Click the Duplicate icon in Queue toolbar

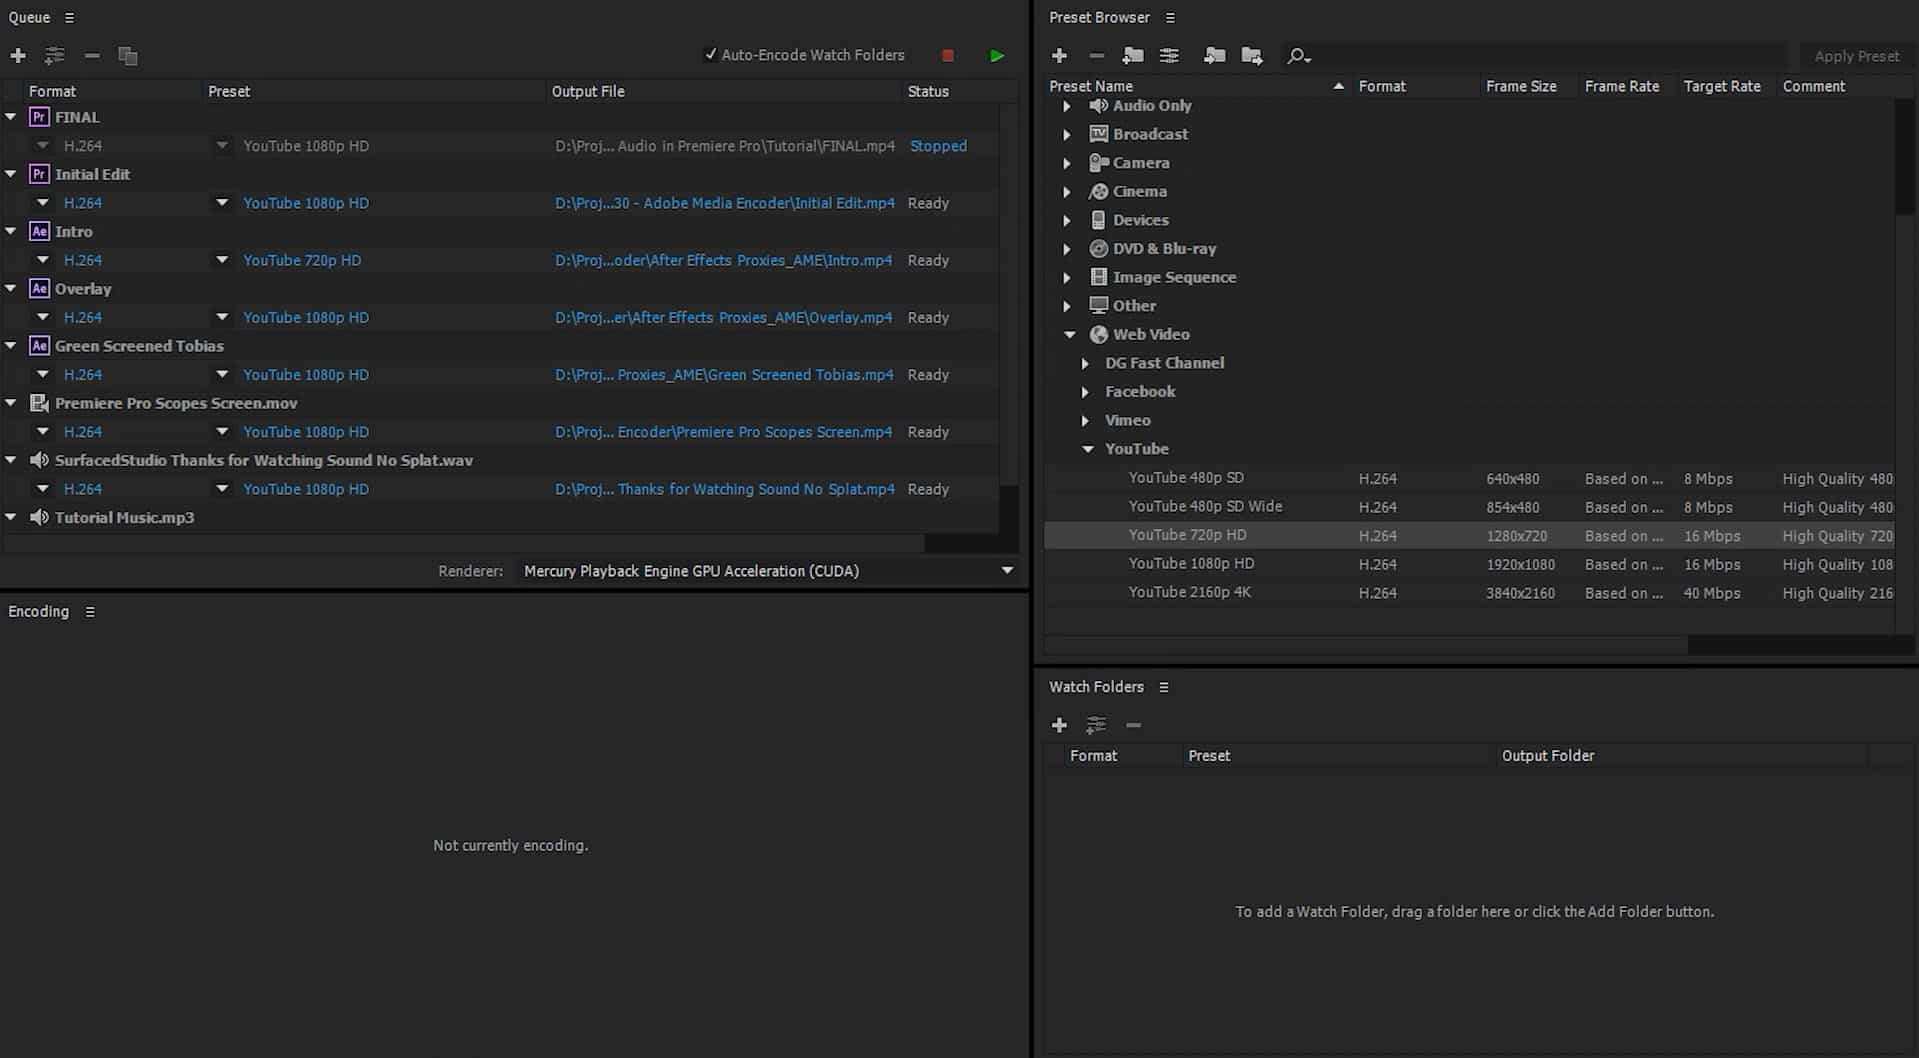[127, 56]
